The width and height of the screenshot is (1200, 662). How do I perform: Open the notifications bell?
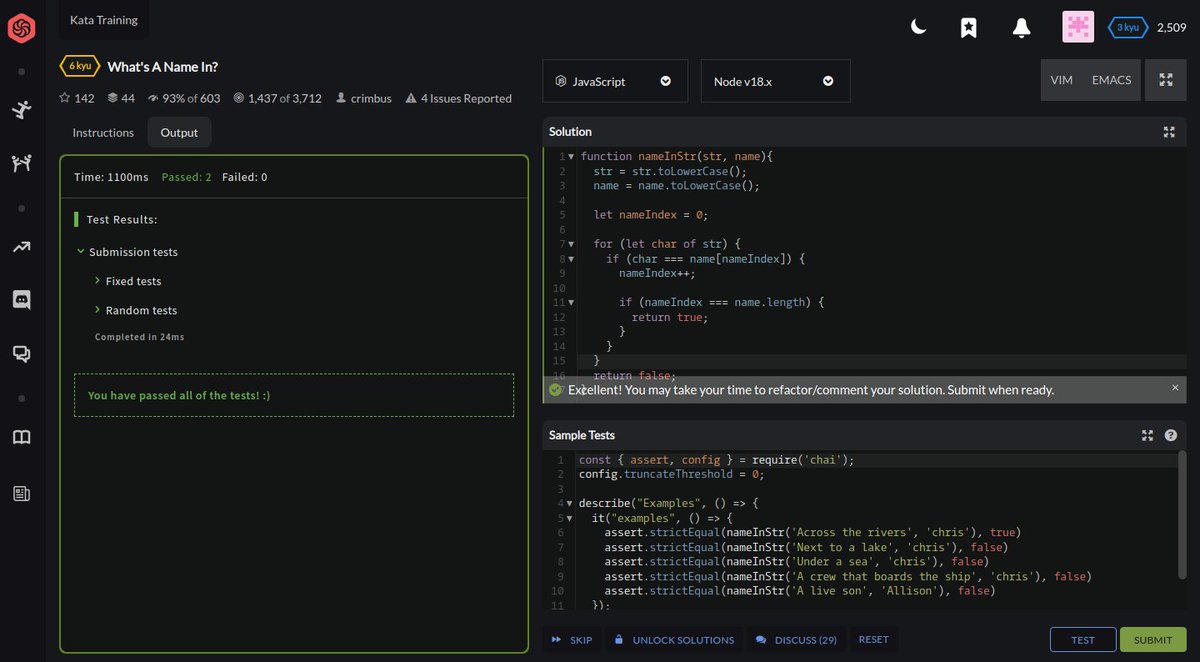[x=1021, y=28]
